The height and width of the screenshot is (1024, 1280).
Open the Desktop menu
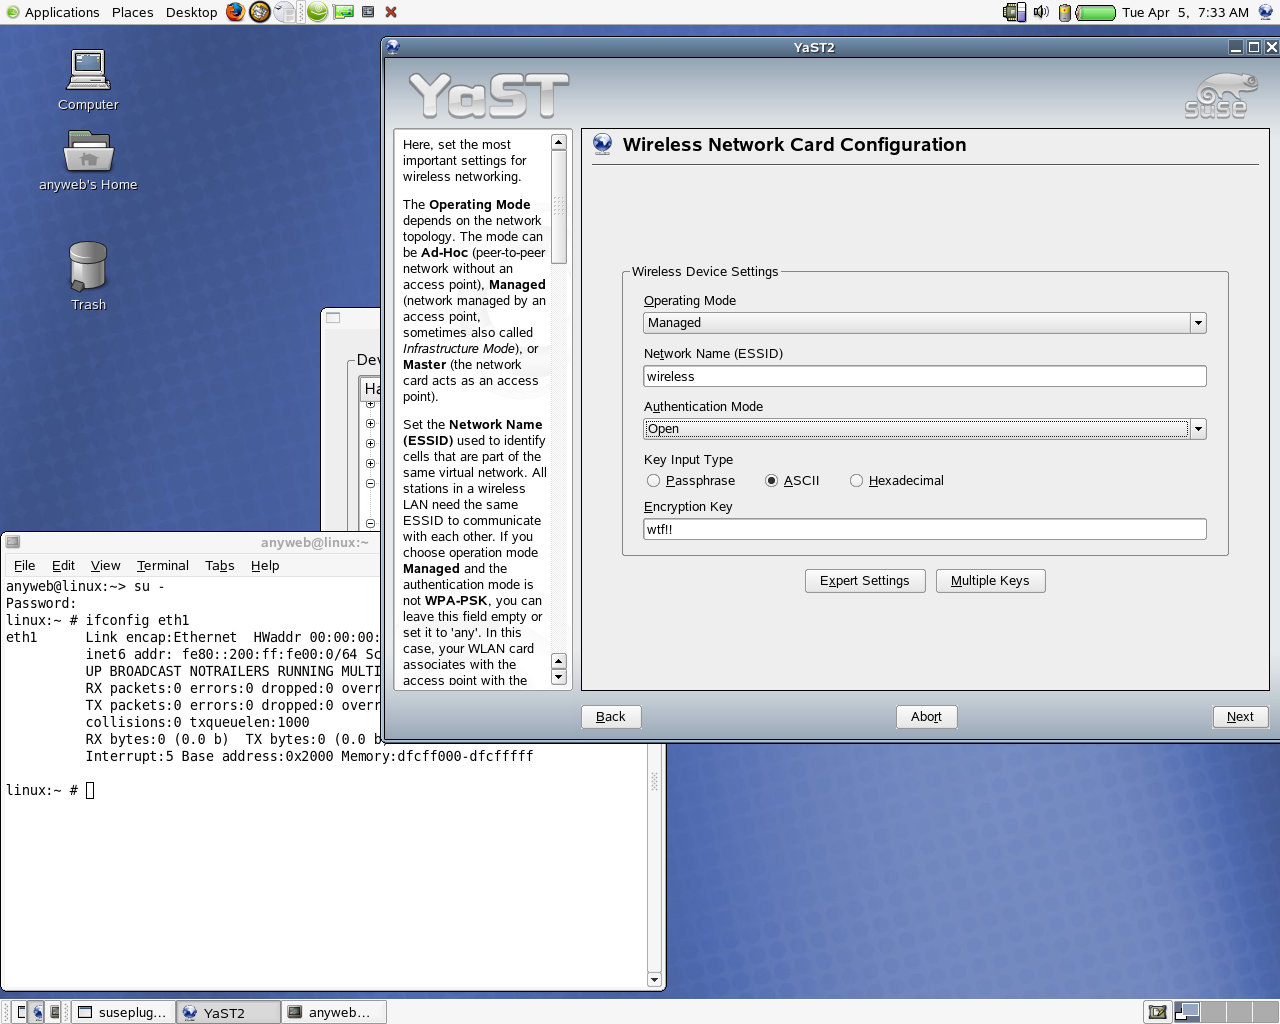(191, 12)
